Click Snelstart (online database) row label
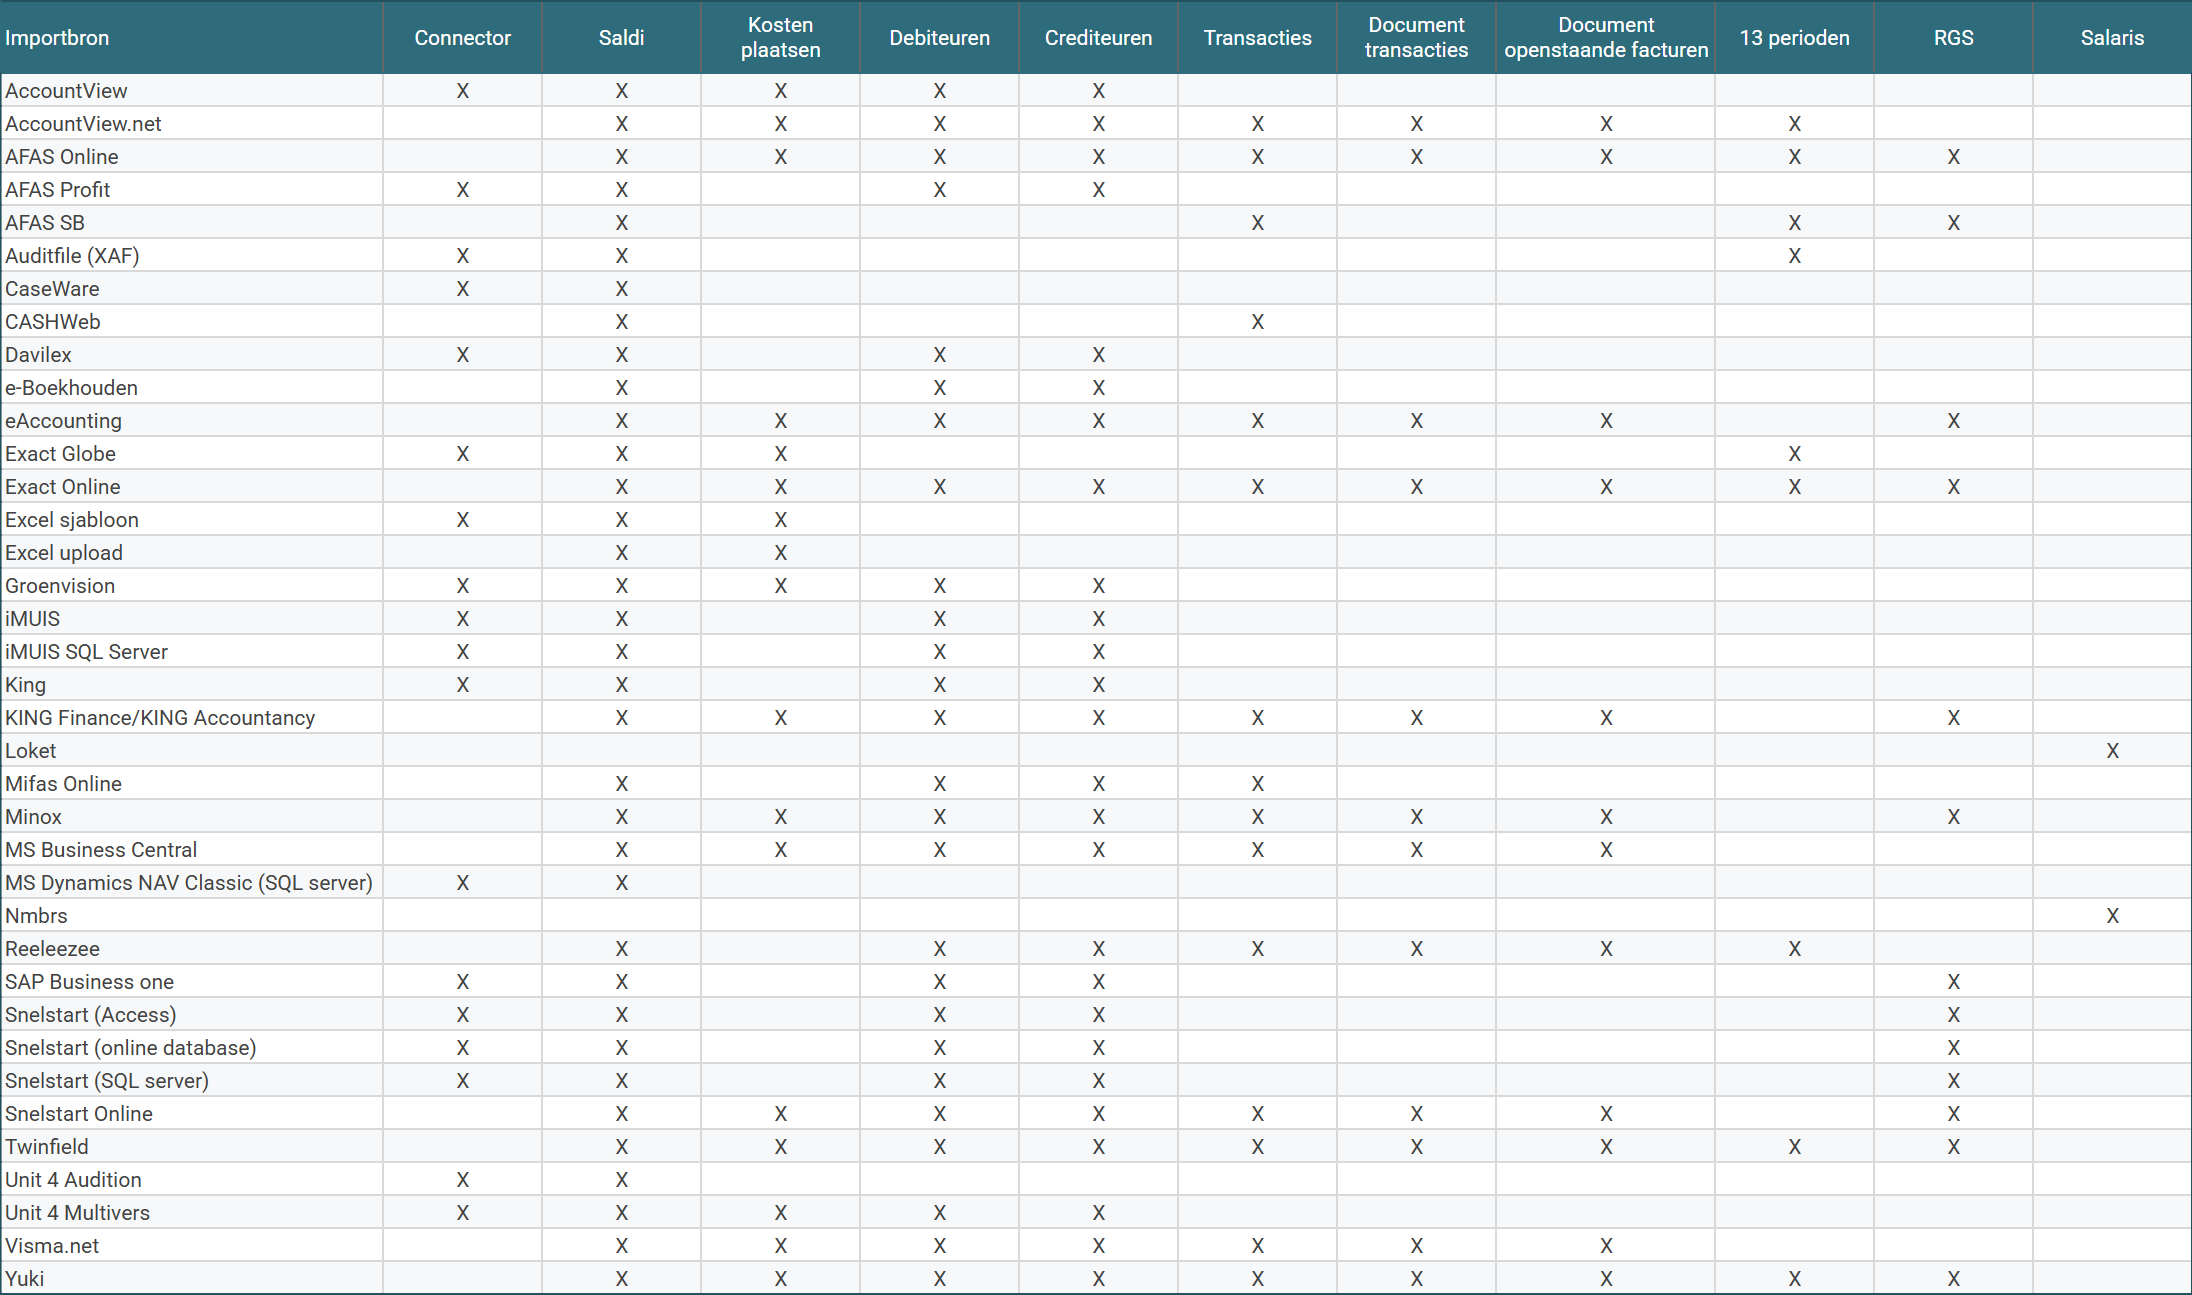This screenshot has height=1295, width=2192. coord(130,1048)
